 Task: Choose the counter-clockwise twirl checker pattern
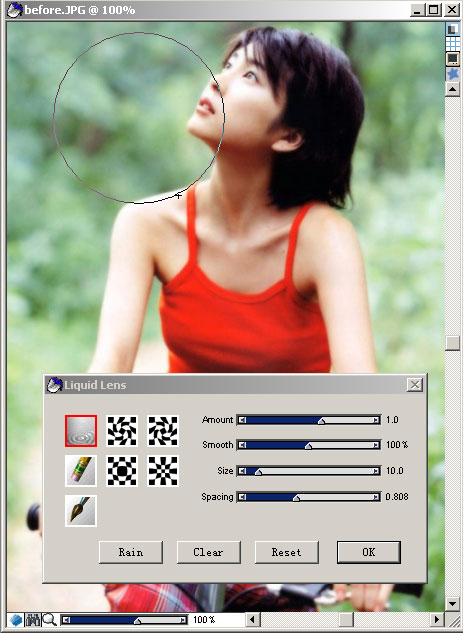(163, 431)
